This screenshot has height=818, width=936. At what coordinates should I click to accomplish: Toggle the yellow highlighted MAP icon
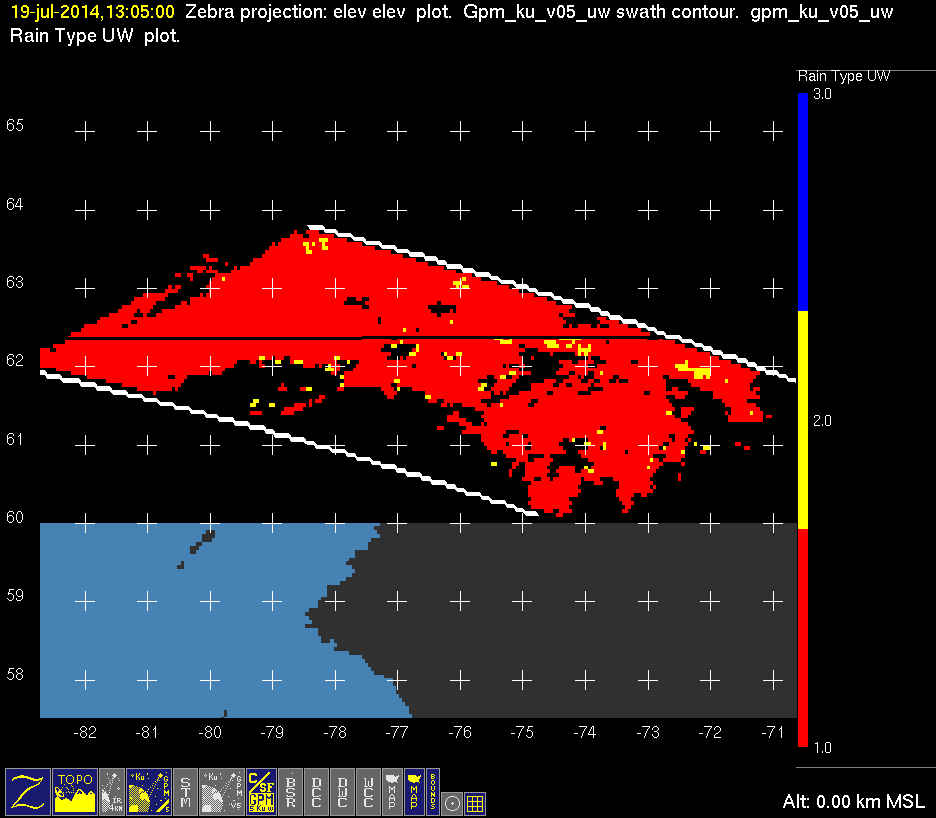(413, 790)
